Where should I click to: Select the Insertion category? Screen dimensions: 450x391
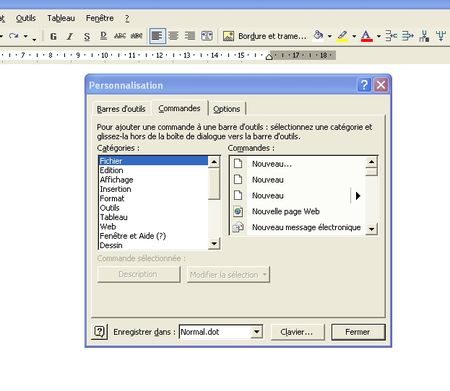pyautogui.click(x=154, y=189)
